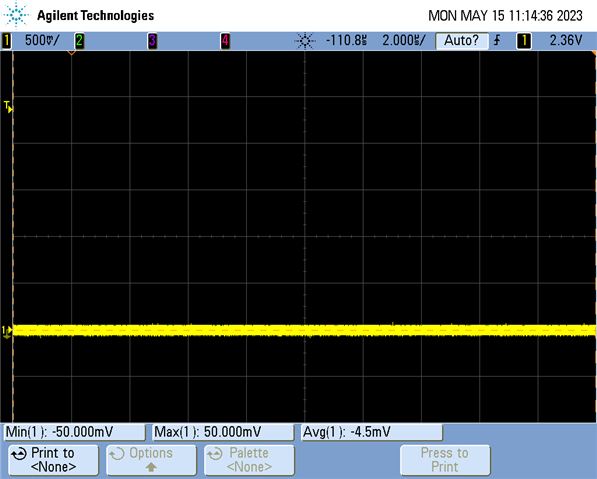Open the Options softkey menu
This screenshot has width=597, height=479.
point(151,460)
